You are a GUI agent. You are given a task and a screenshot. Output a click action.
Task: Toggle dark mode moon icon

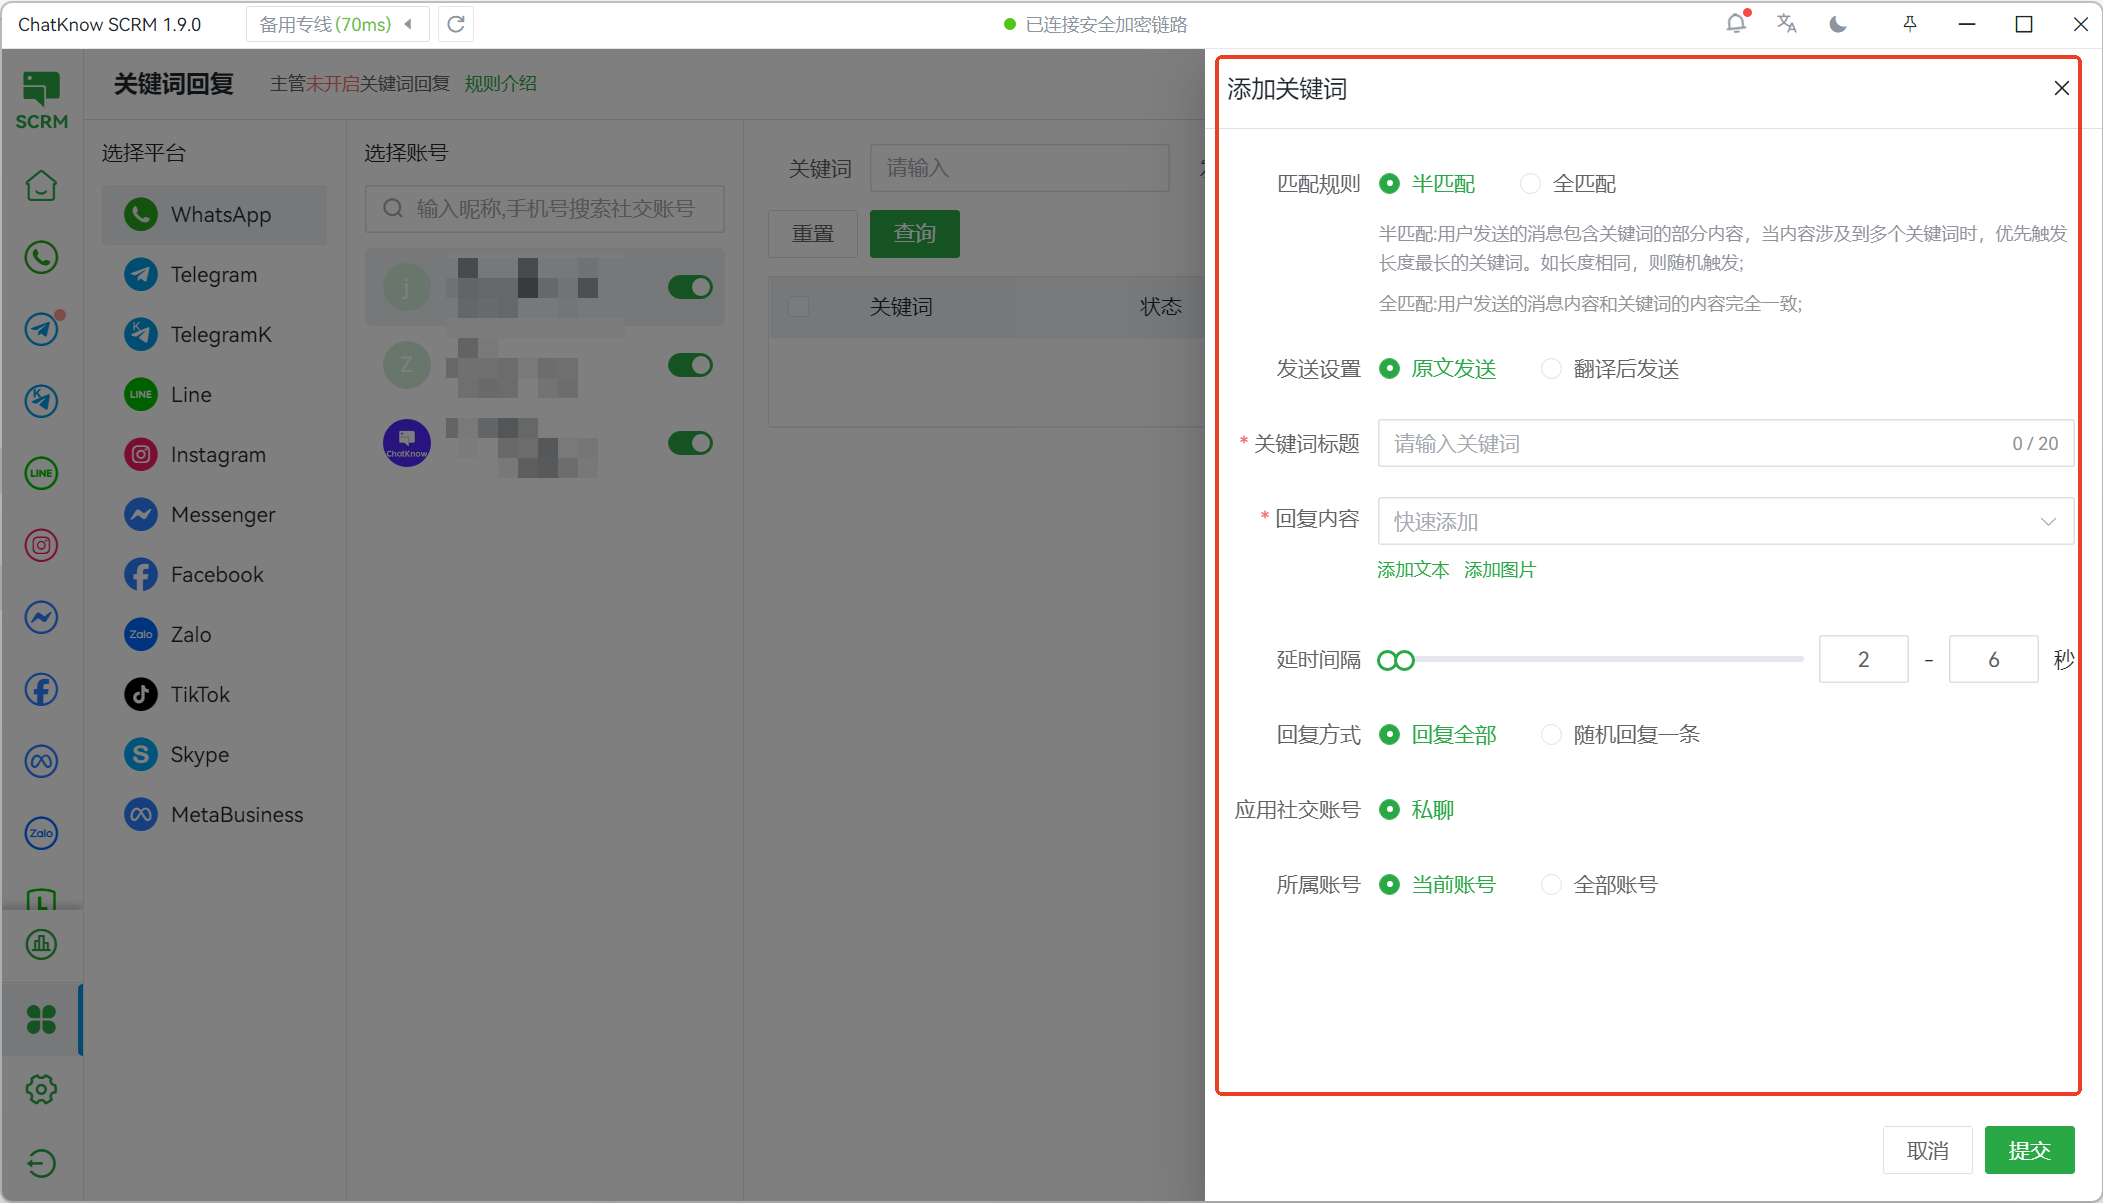click(1838, 24)
